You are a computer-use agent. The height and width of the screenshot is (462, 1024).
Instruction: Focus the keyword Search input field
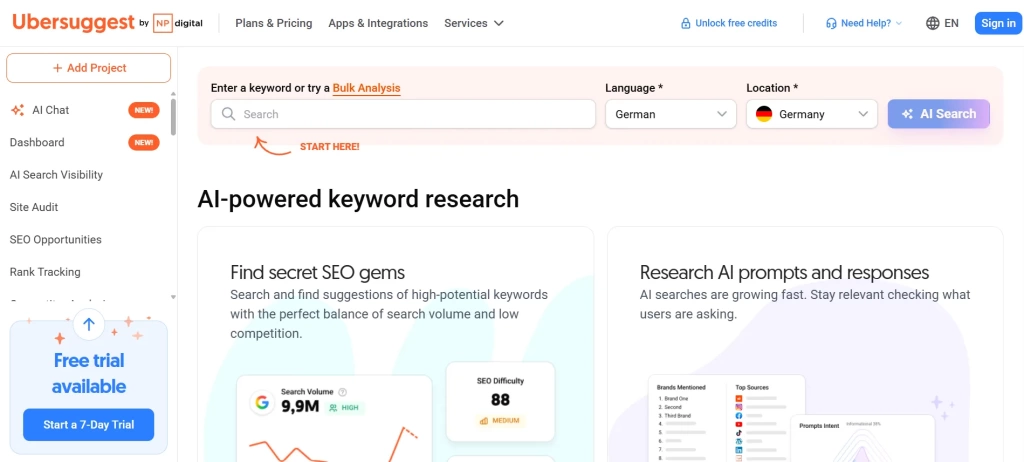click(x=403, y=114)
